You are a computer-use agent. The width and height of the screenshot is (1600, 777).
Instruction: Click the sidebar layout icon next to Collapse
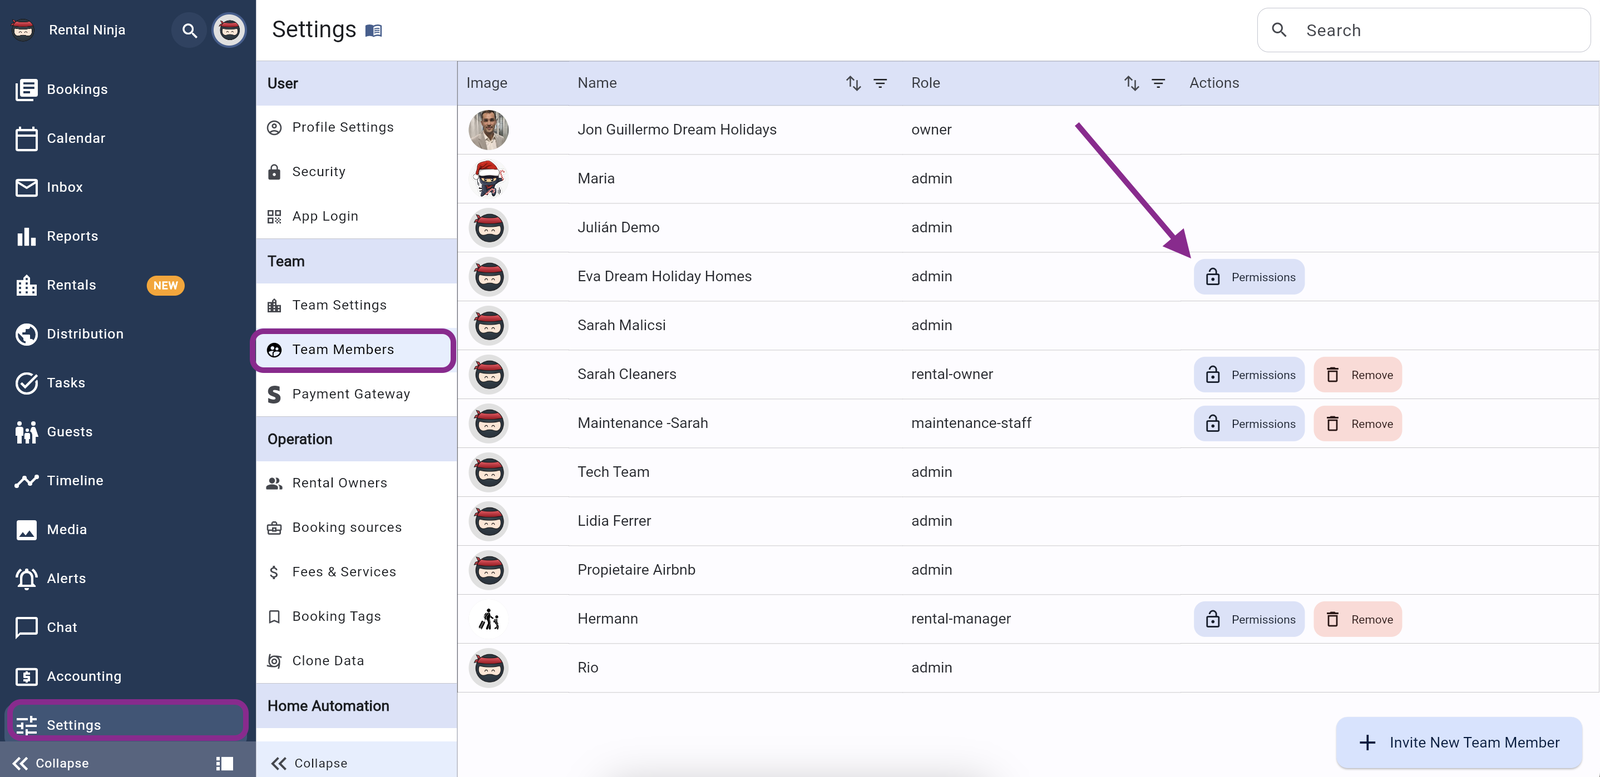tap(225, 763)
